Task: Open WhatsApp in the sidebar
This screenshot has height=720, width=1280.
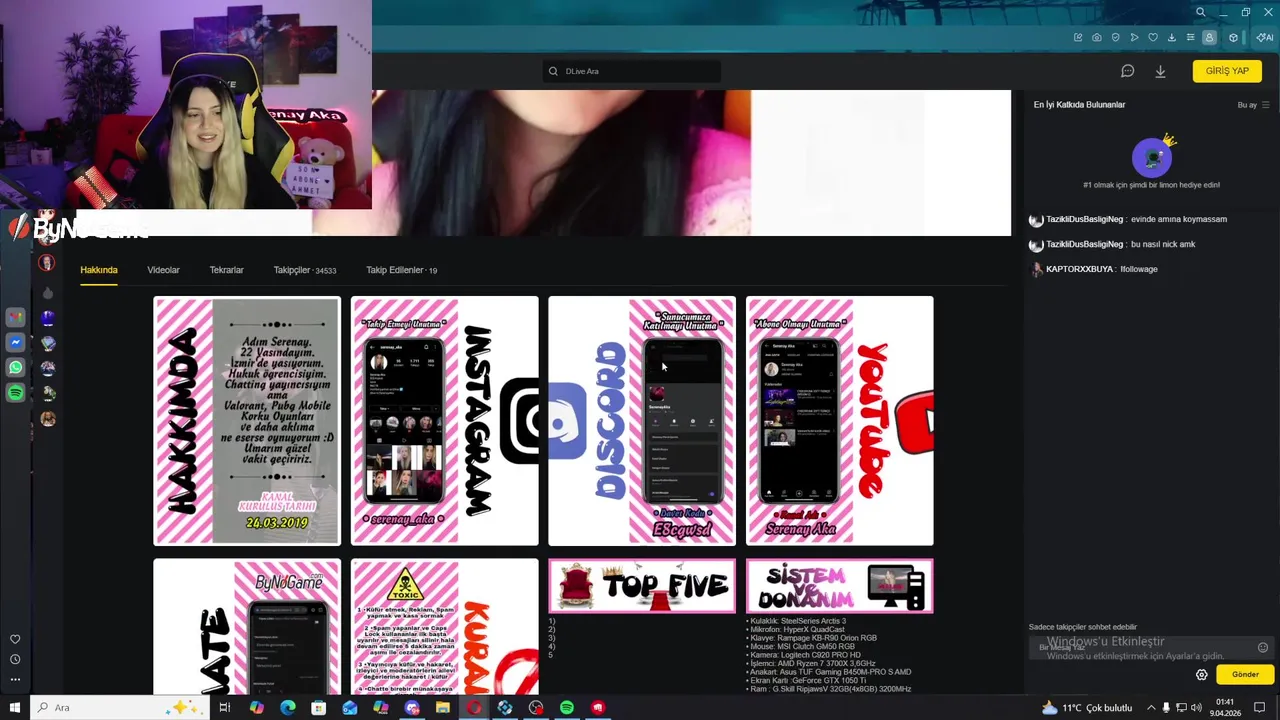Action: pos(15,367)
